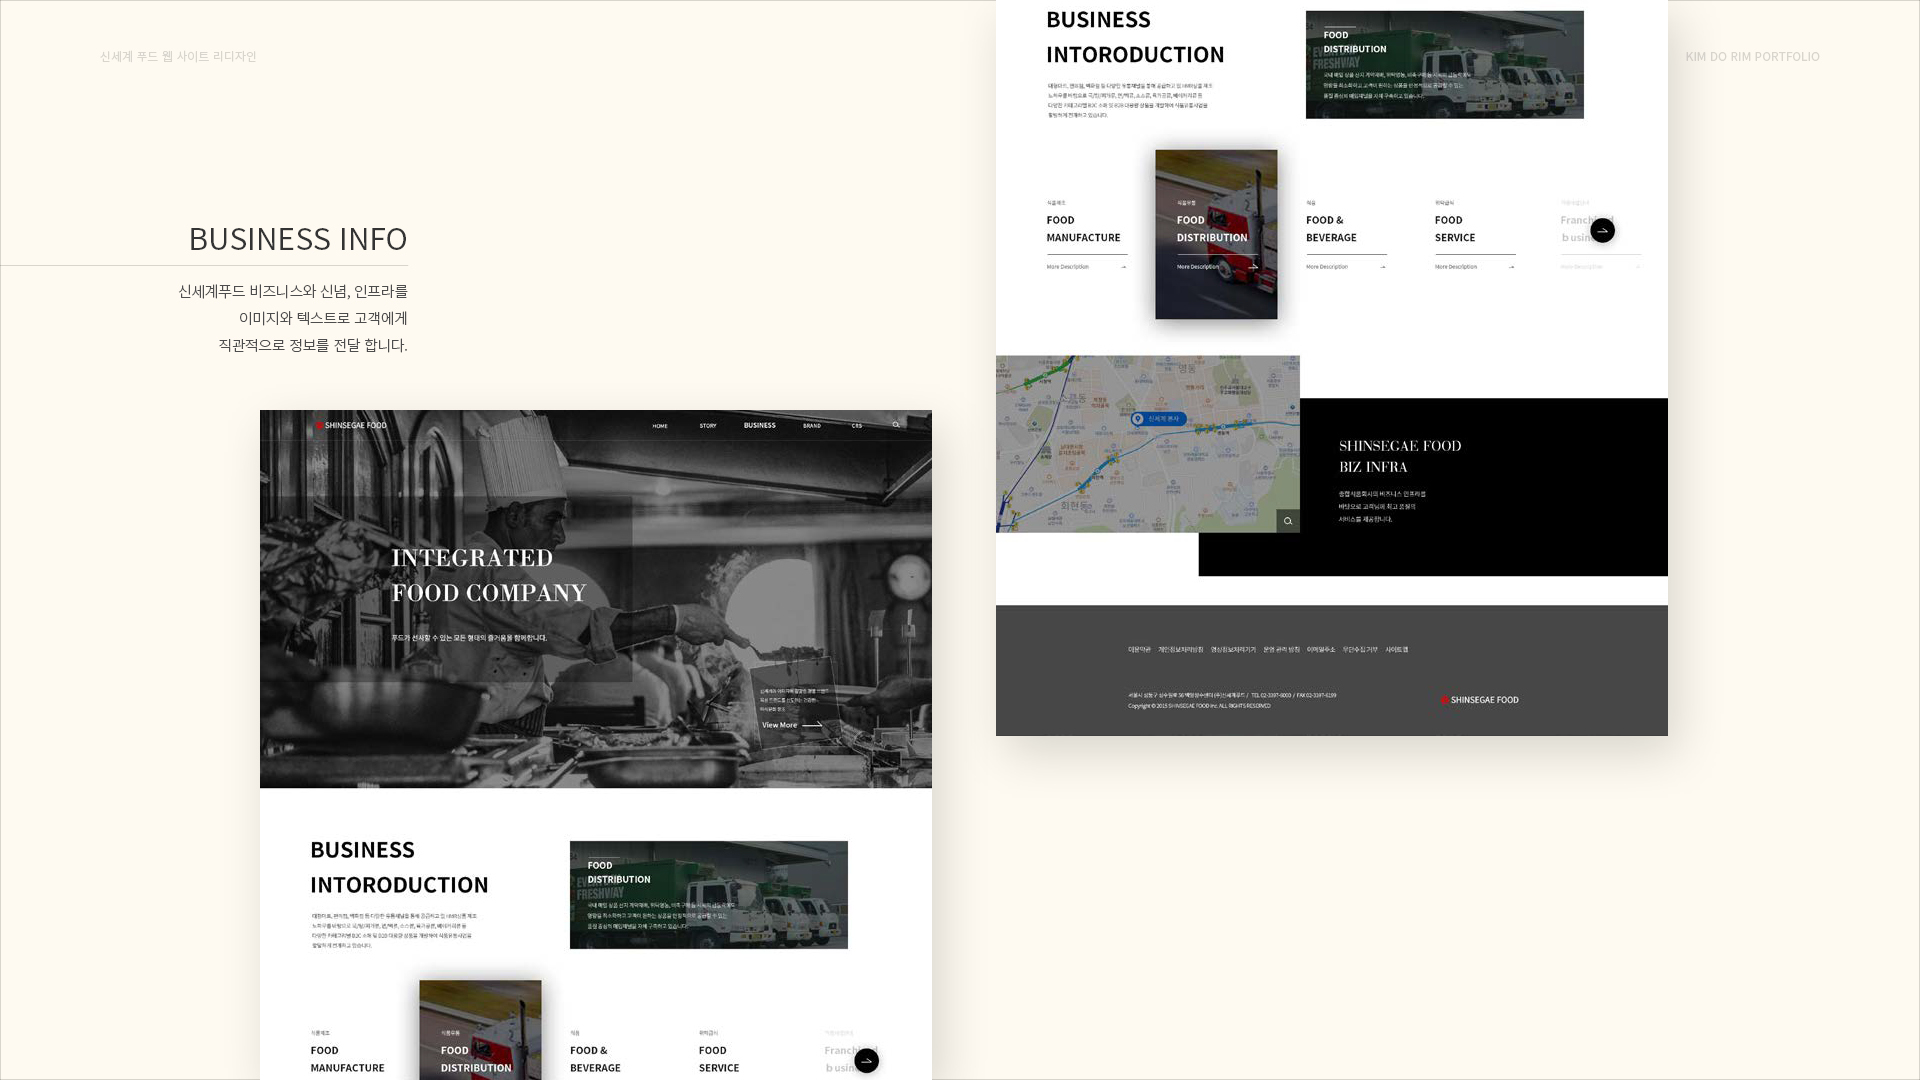Click the last footer link 사이트맵
Viewport: 1920px width, 1080px height.
coord(1397,650)
